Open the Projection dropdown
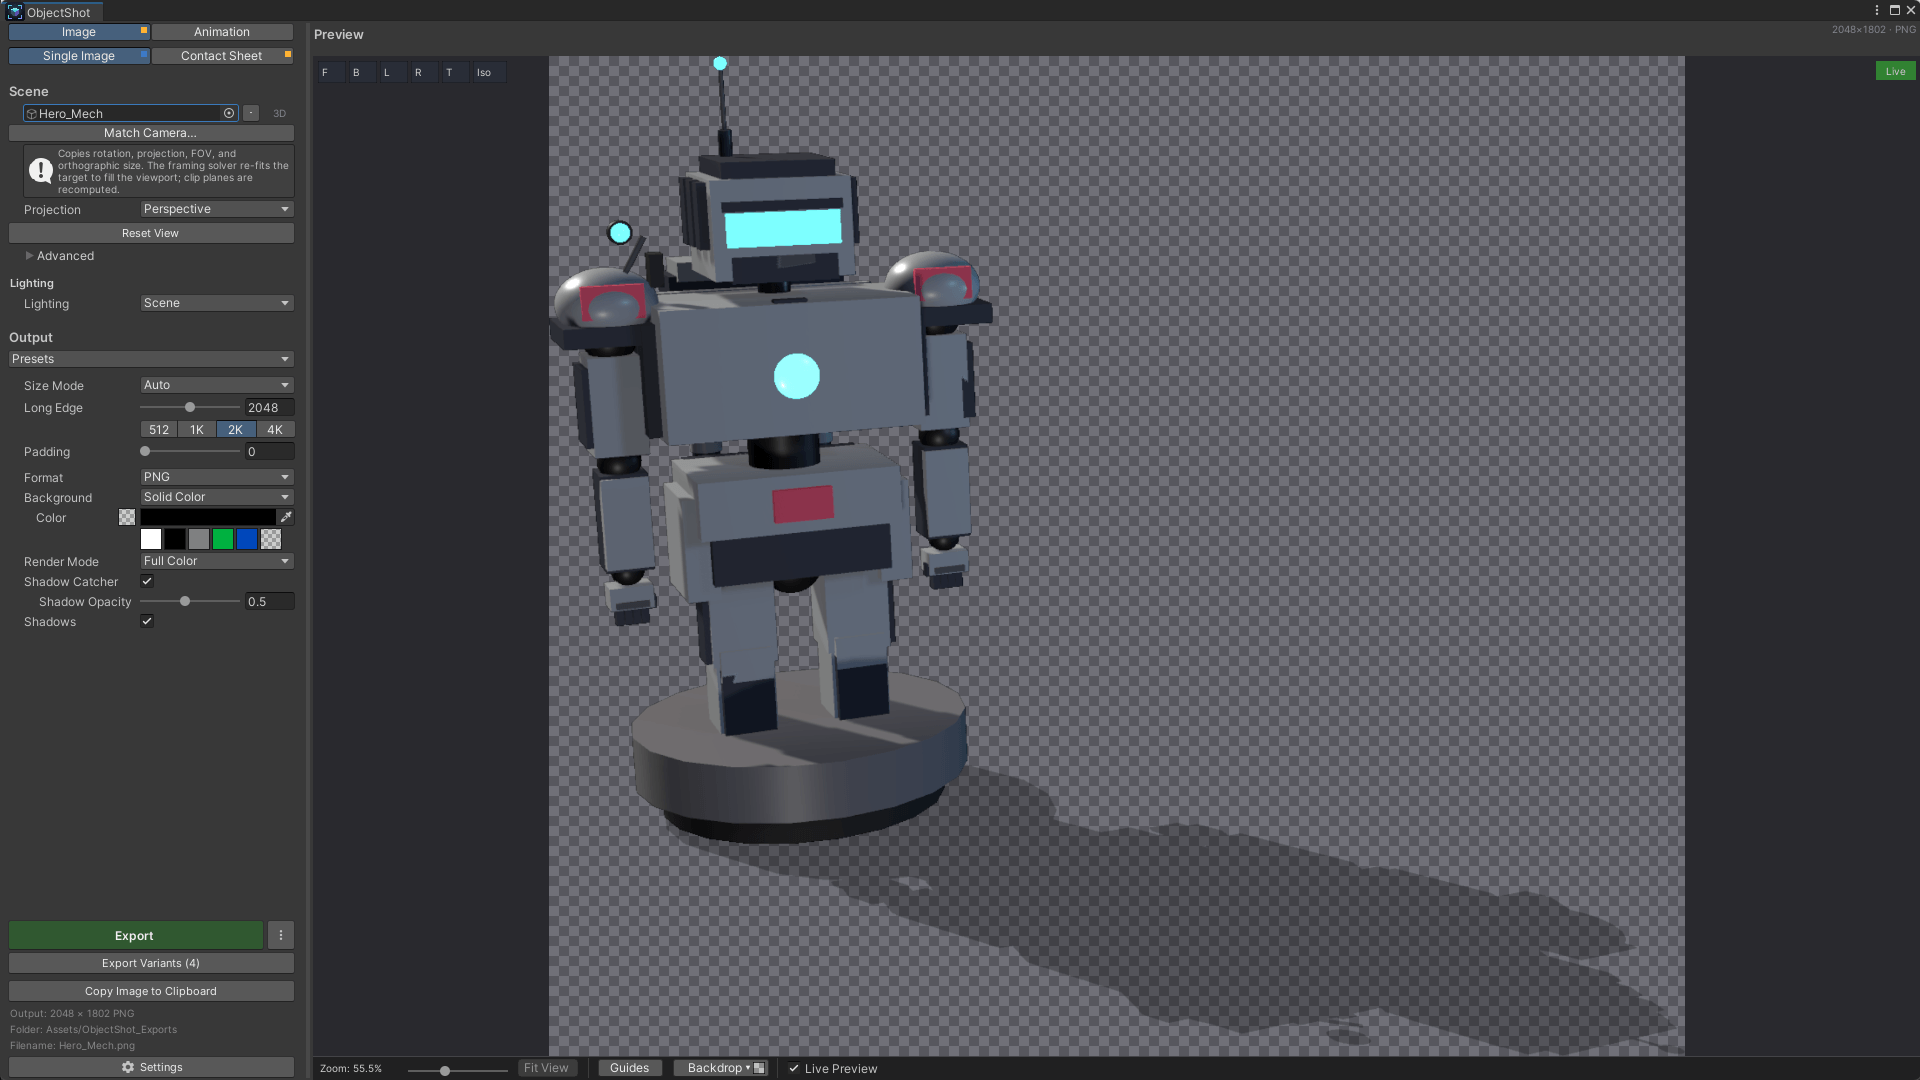 point(217,209)
